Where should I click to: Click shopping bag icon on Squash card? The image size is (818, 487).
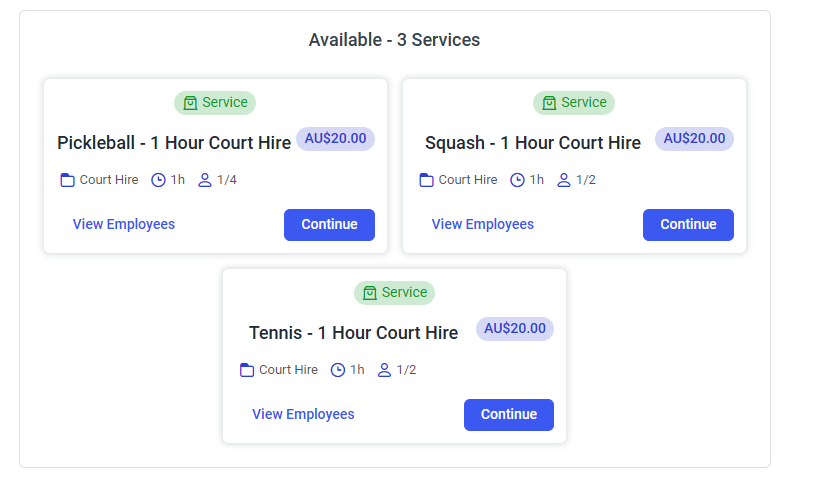click(549, 103)
